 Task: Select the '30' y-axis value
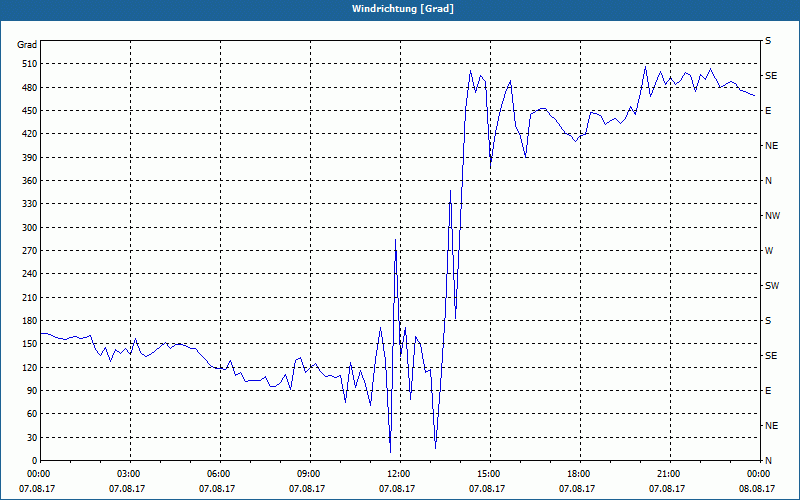pyautogui.click(x=32, y=437)
